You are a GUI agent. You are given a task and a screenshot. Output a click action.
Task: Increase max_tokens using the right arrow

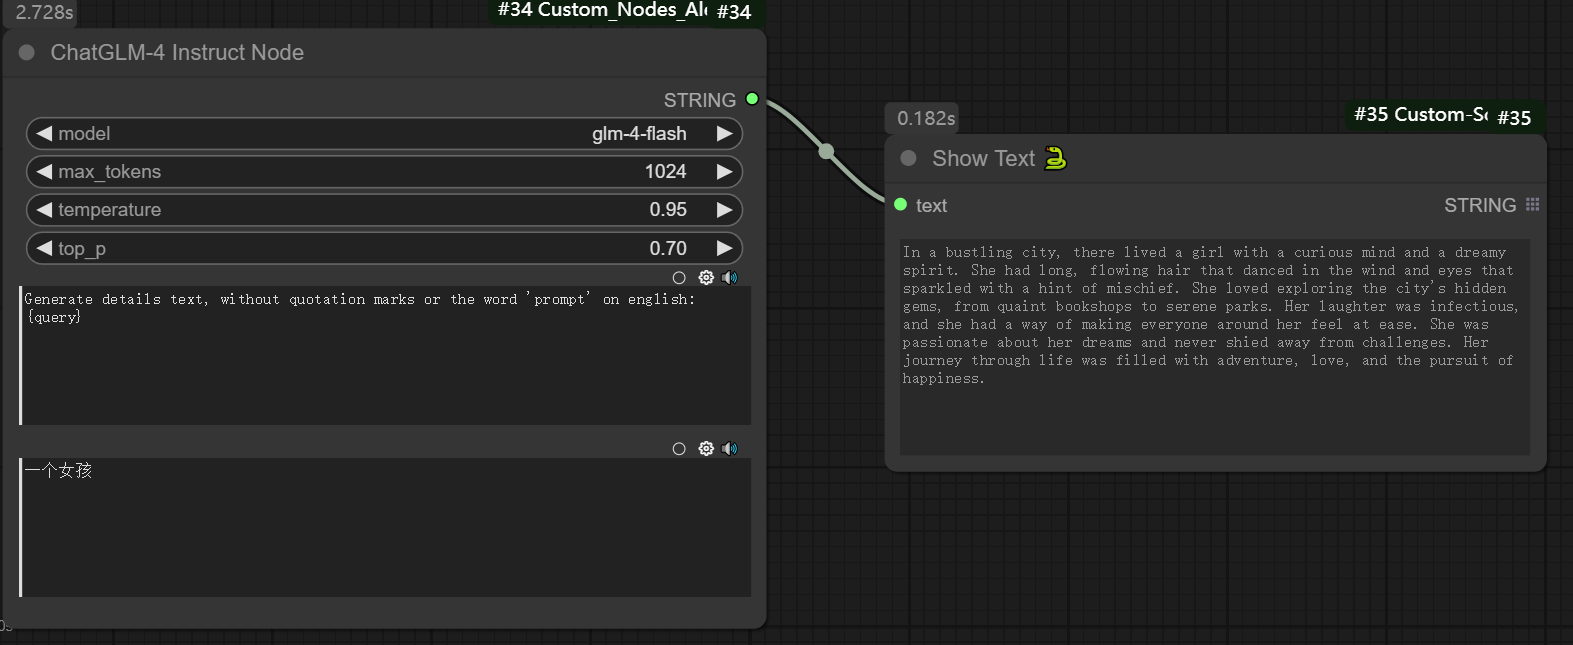tap(724, 172)
